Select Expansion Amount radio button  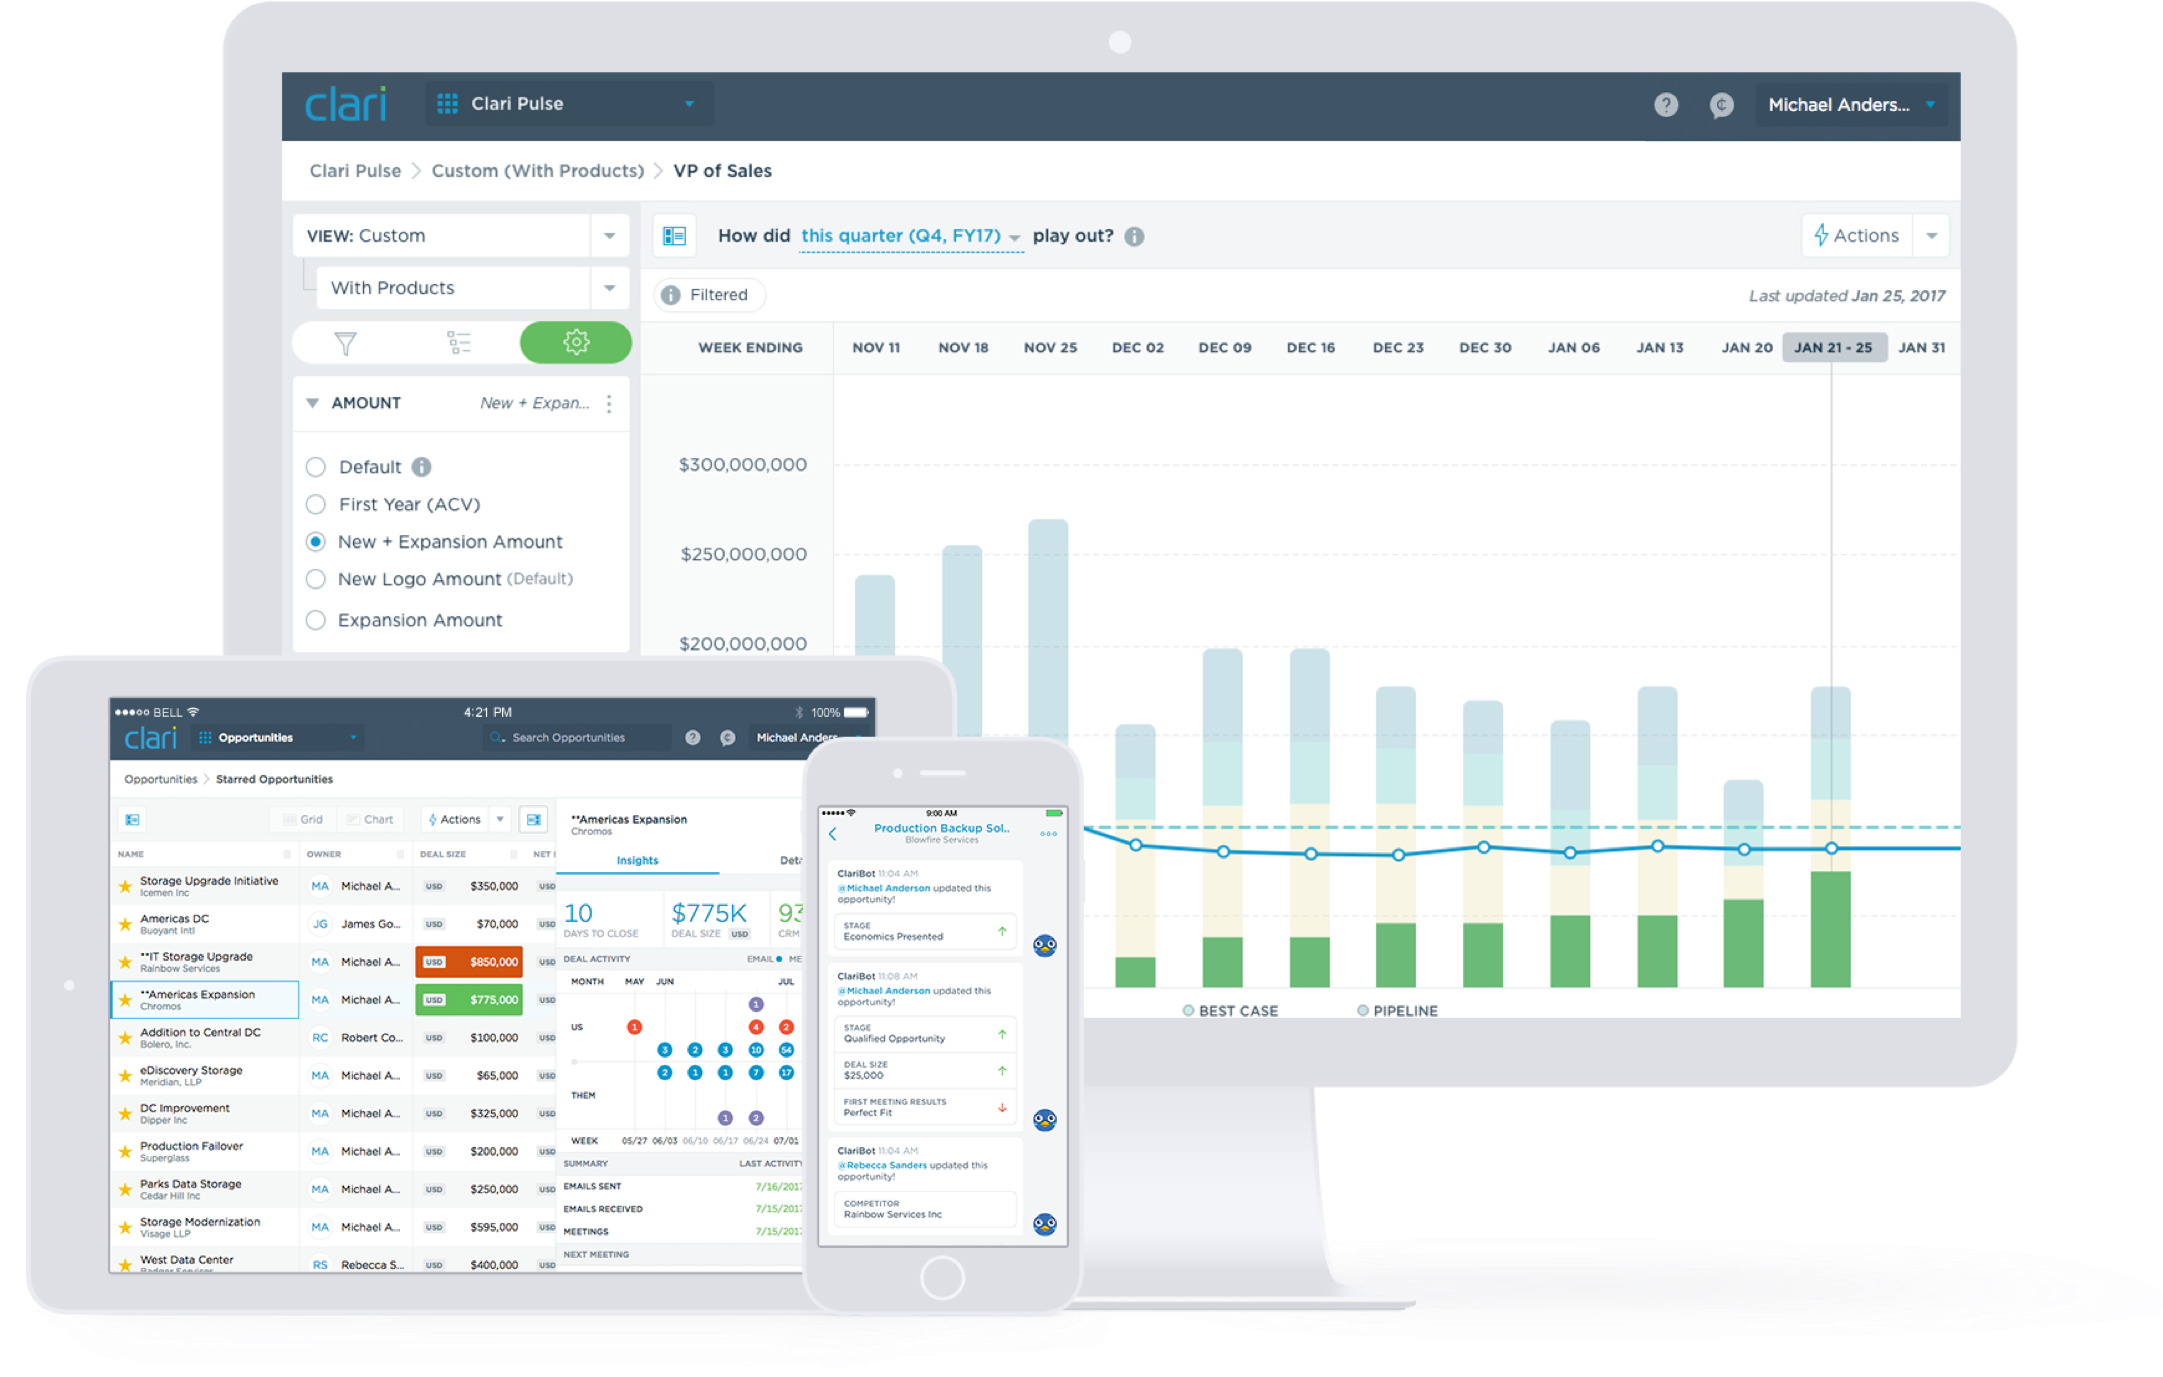[x=316, y=620]
